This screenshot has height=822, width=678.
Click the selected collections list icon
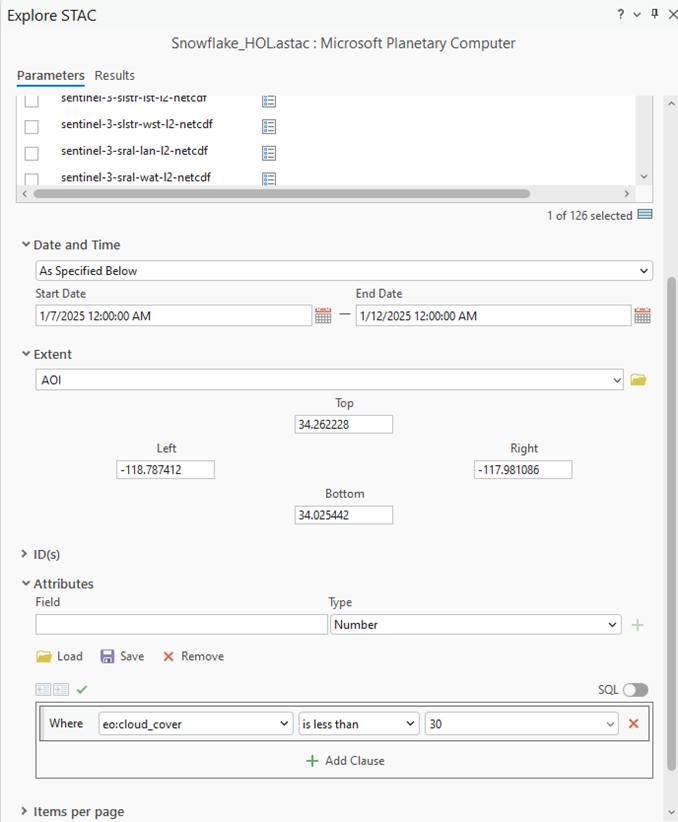pos(645,214)
